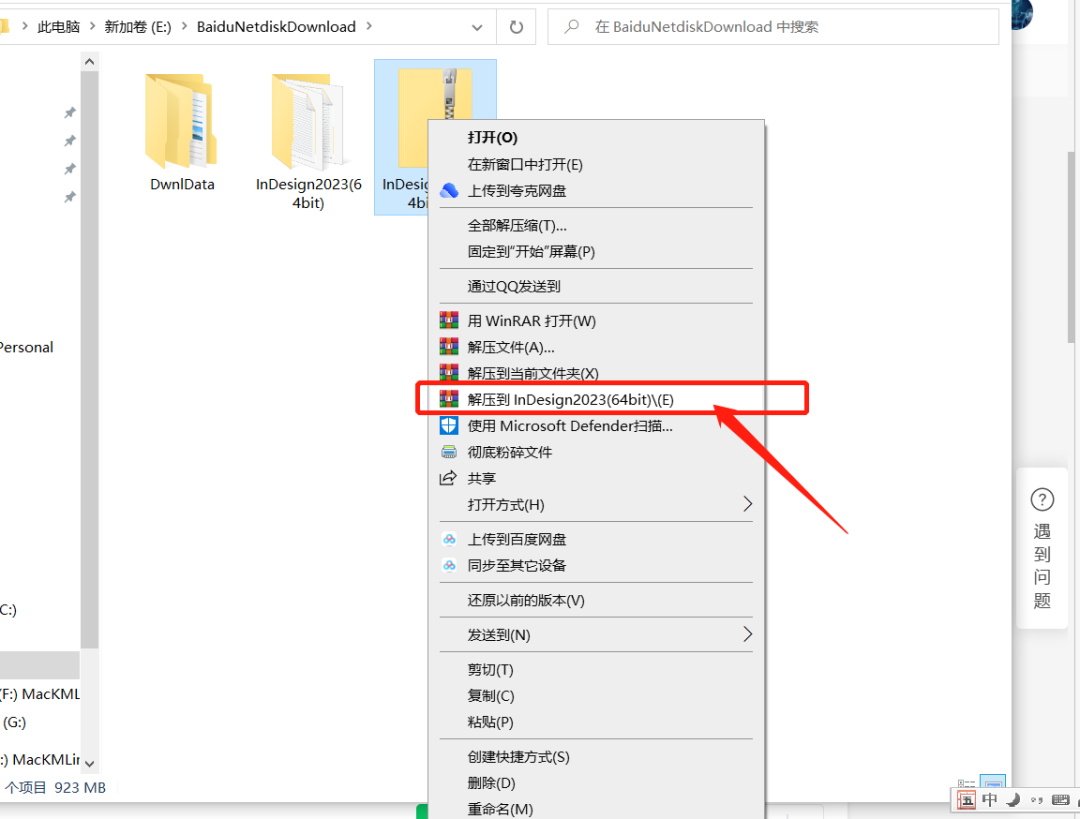
Task: Expand the 发送到(N) submenu chevron
Action: point(748,634)
